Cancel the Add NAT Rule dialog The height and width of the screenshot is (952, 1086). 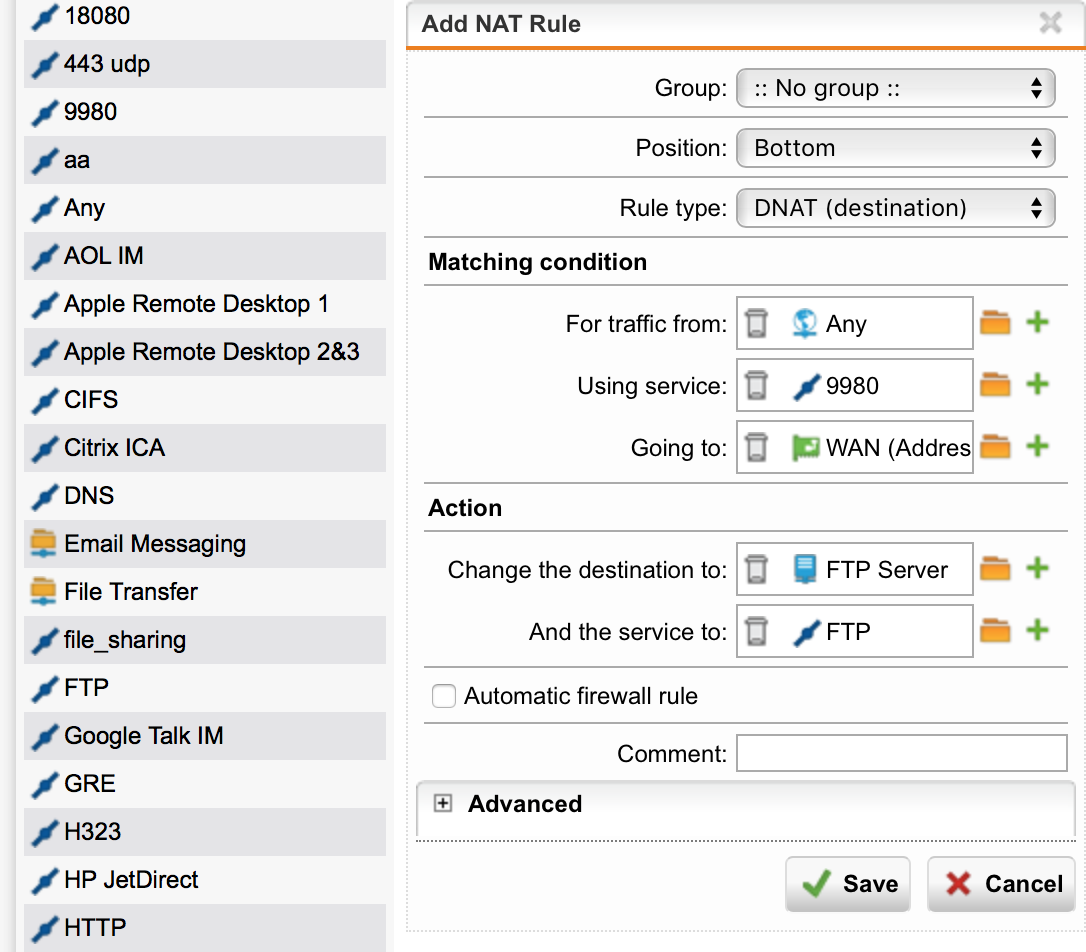[1002, 883]
